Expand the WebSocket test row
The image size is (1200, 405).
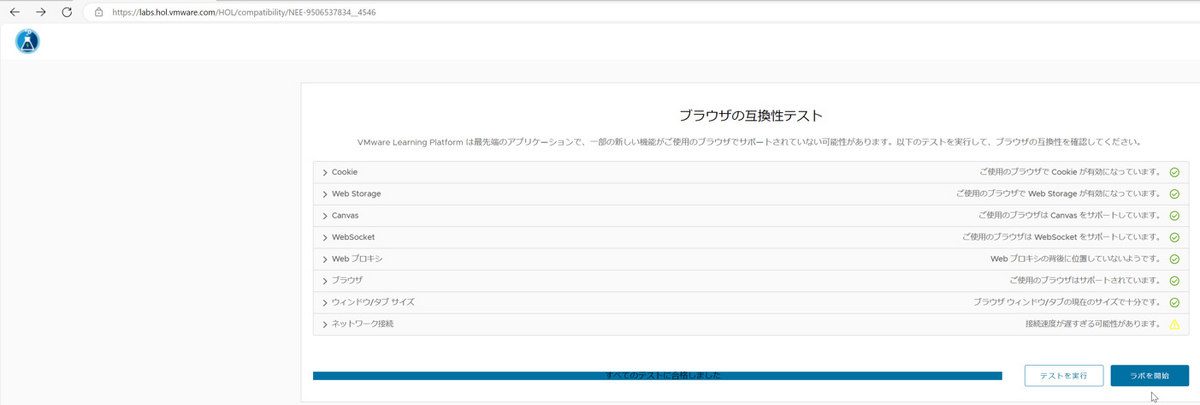click(750, 237)
